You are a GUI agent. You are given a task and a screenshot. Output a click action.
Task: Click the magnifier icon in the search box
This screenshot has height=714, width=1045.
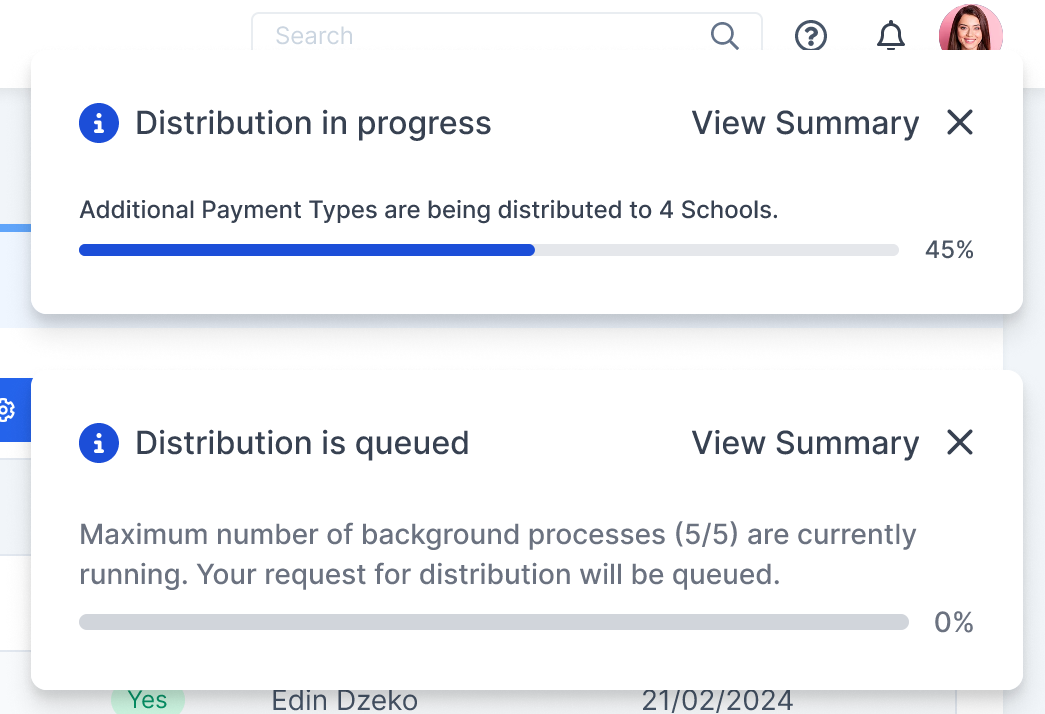(724, 36)
